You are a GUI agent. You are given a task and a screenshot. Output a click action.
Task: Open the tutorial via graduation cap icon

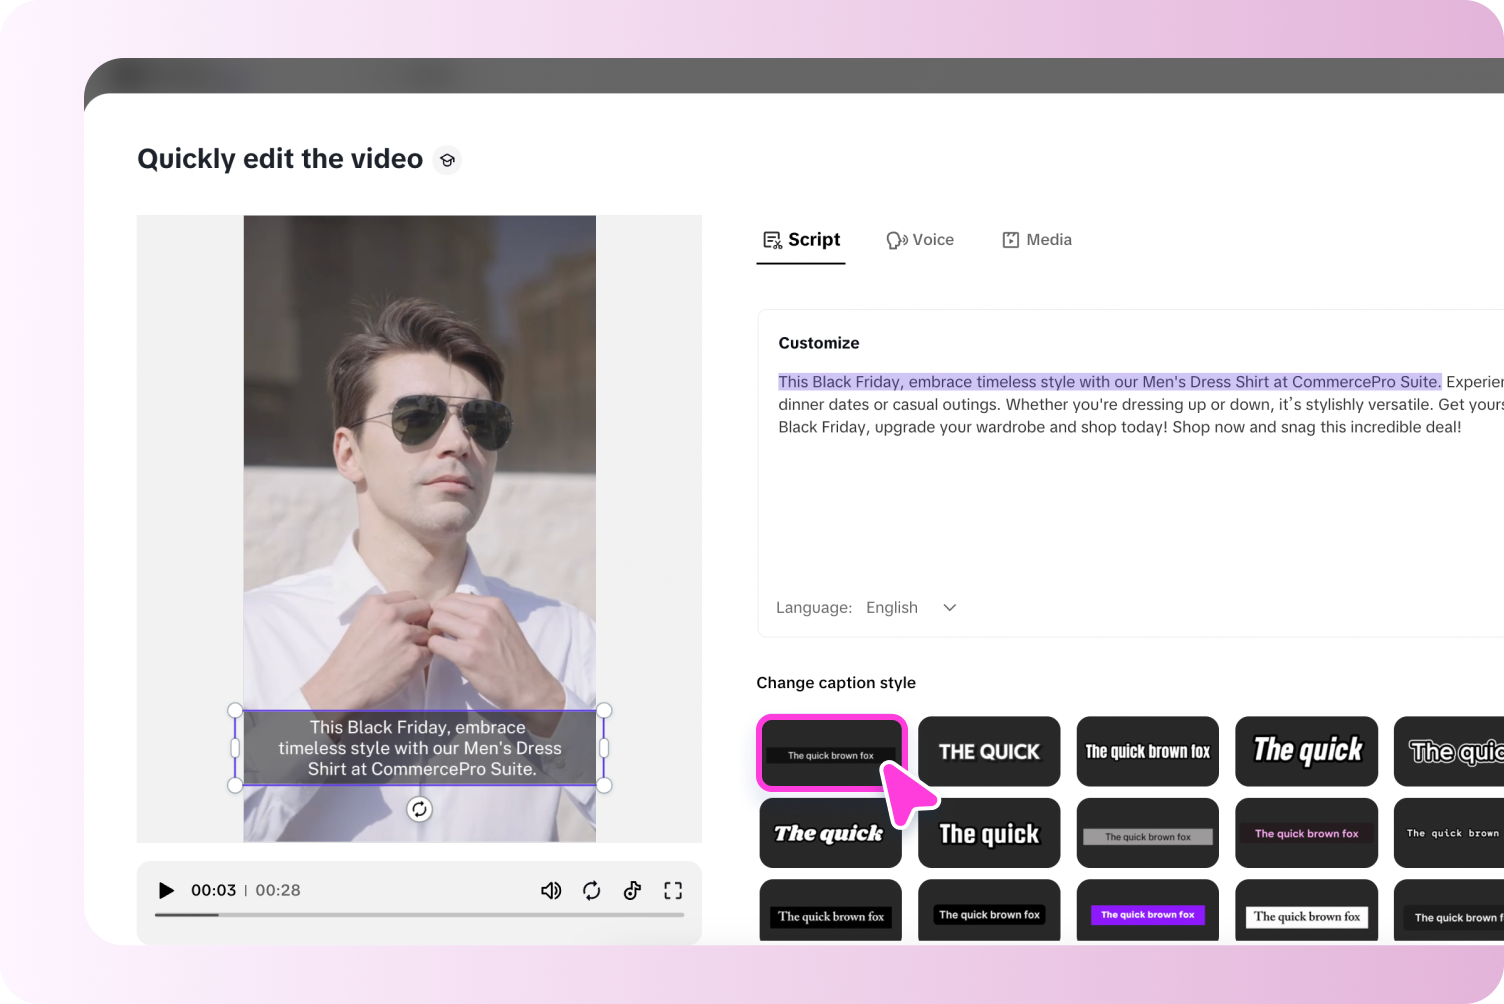coord(447,159)
